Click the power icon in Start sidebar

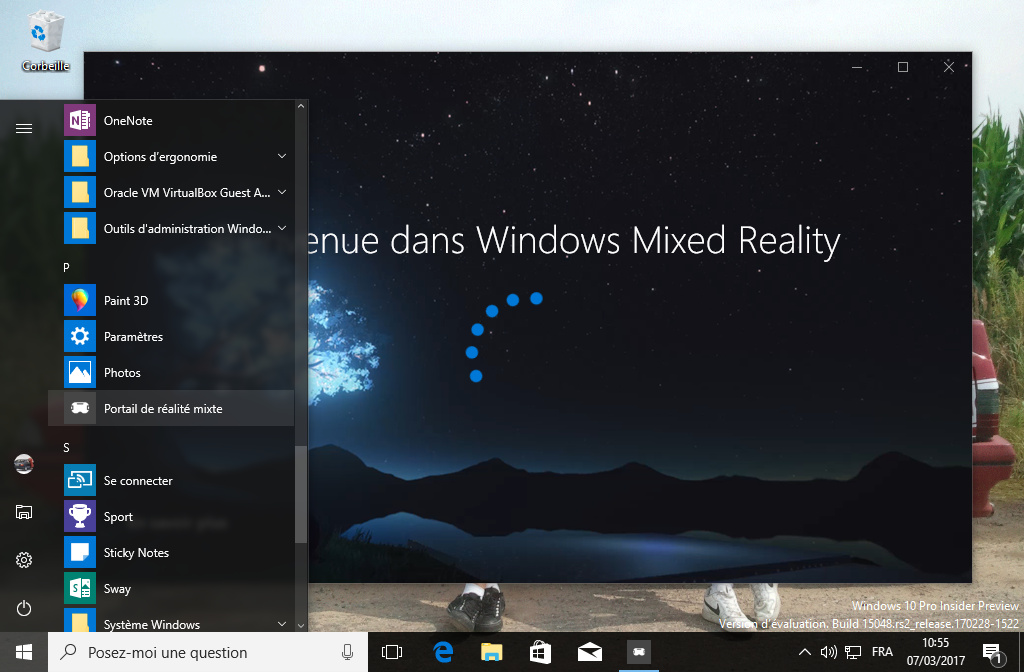coord(24,608)
